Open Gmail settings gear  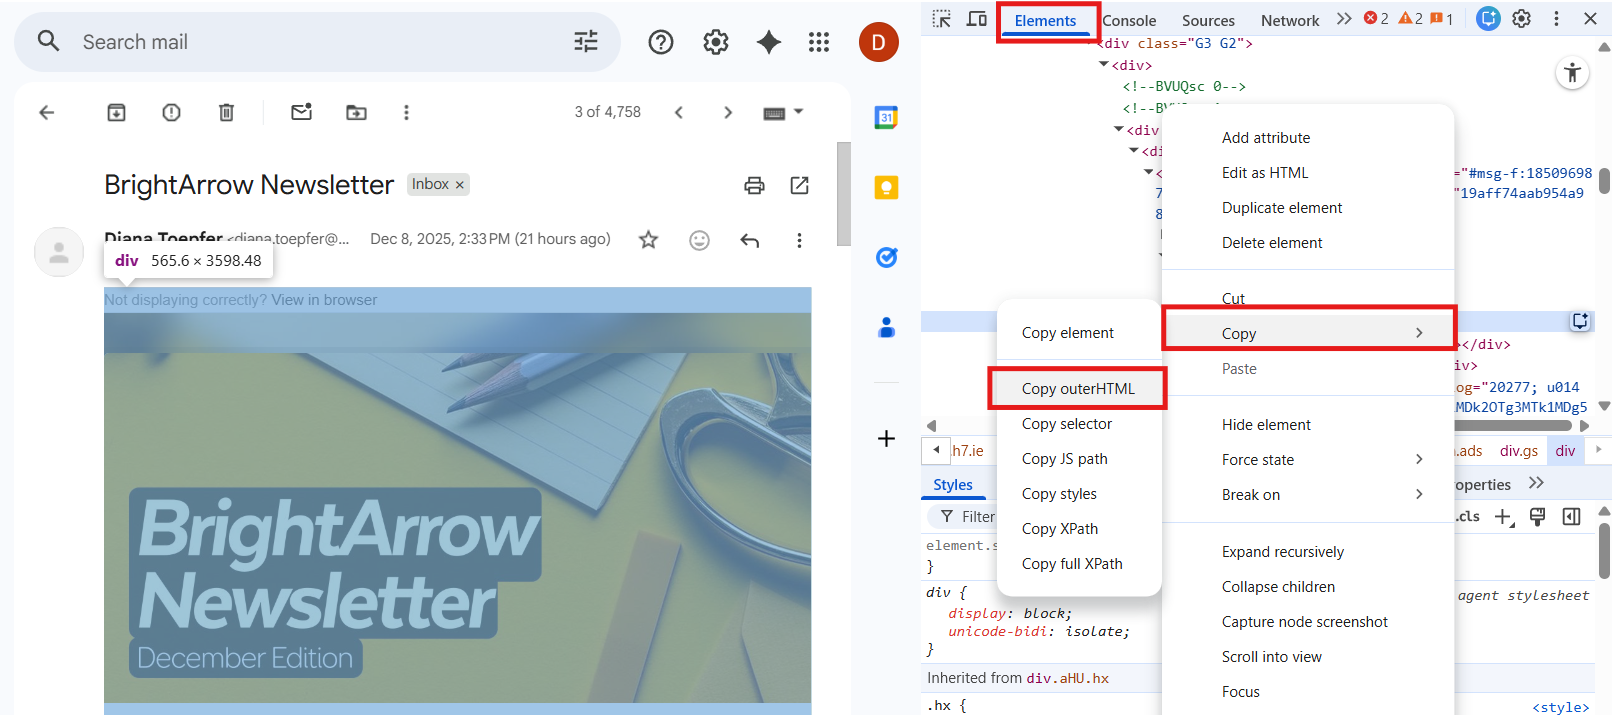pos(716,42)
